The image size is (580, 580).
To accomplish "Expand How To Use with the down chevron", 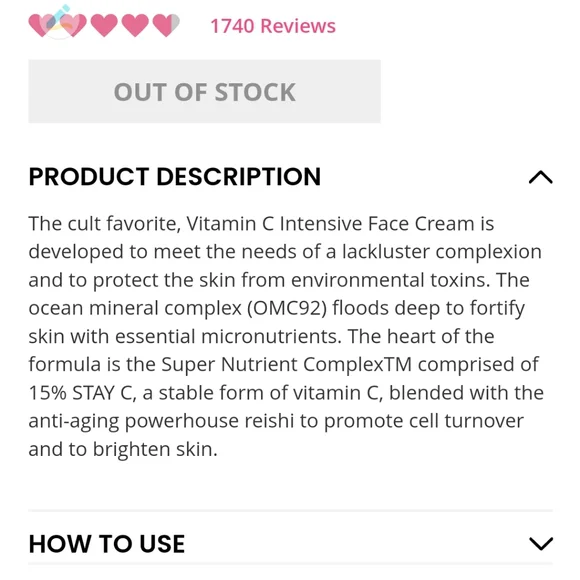I will tap(541, 543).
